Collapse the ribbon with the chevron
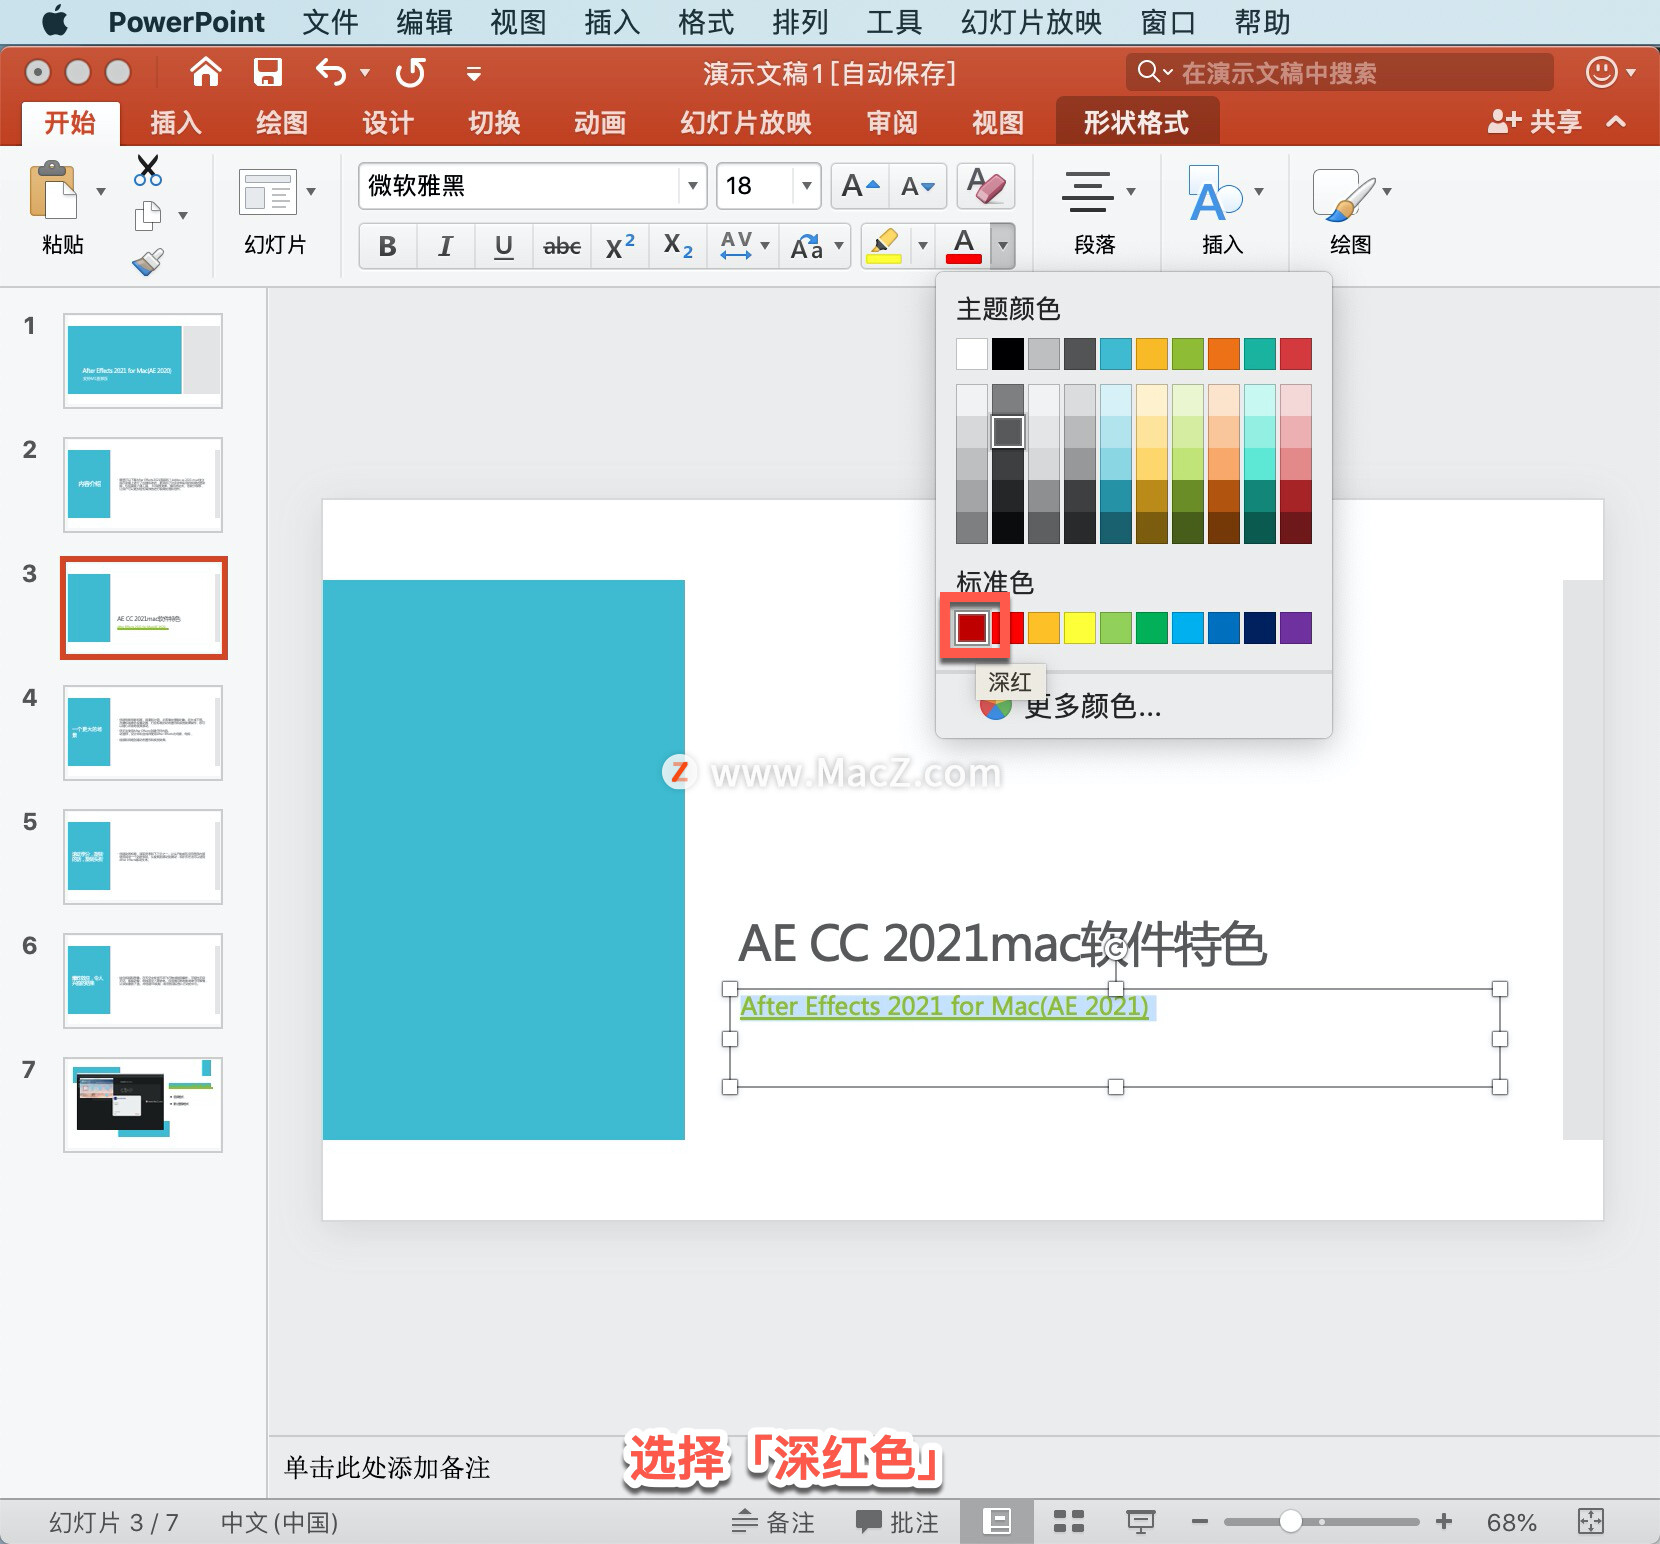This screenshot has height=1544, width=1660. [x=1616, y=122]
